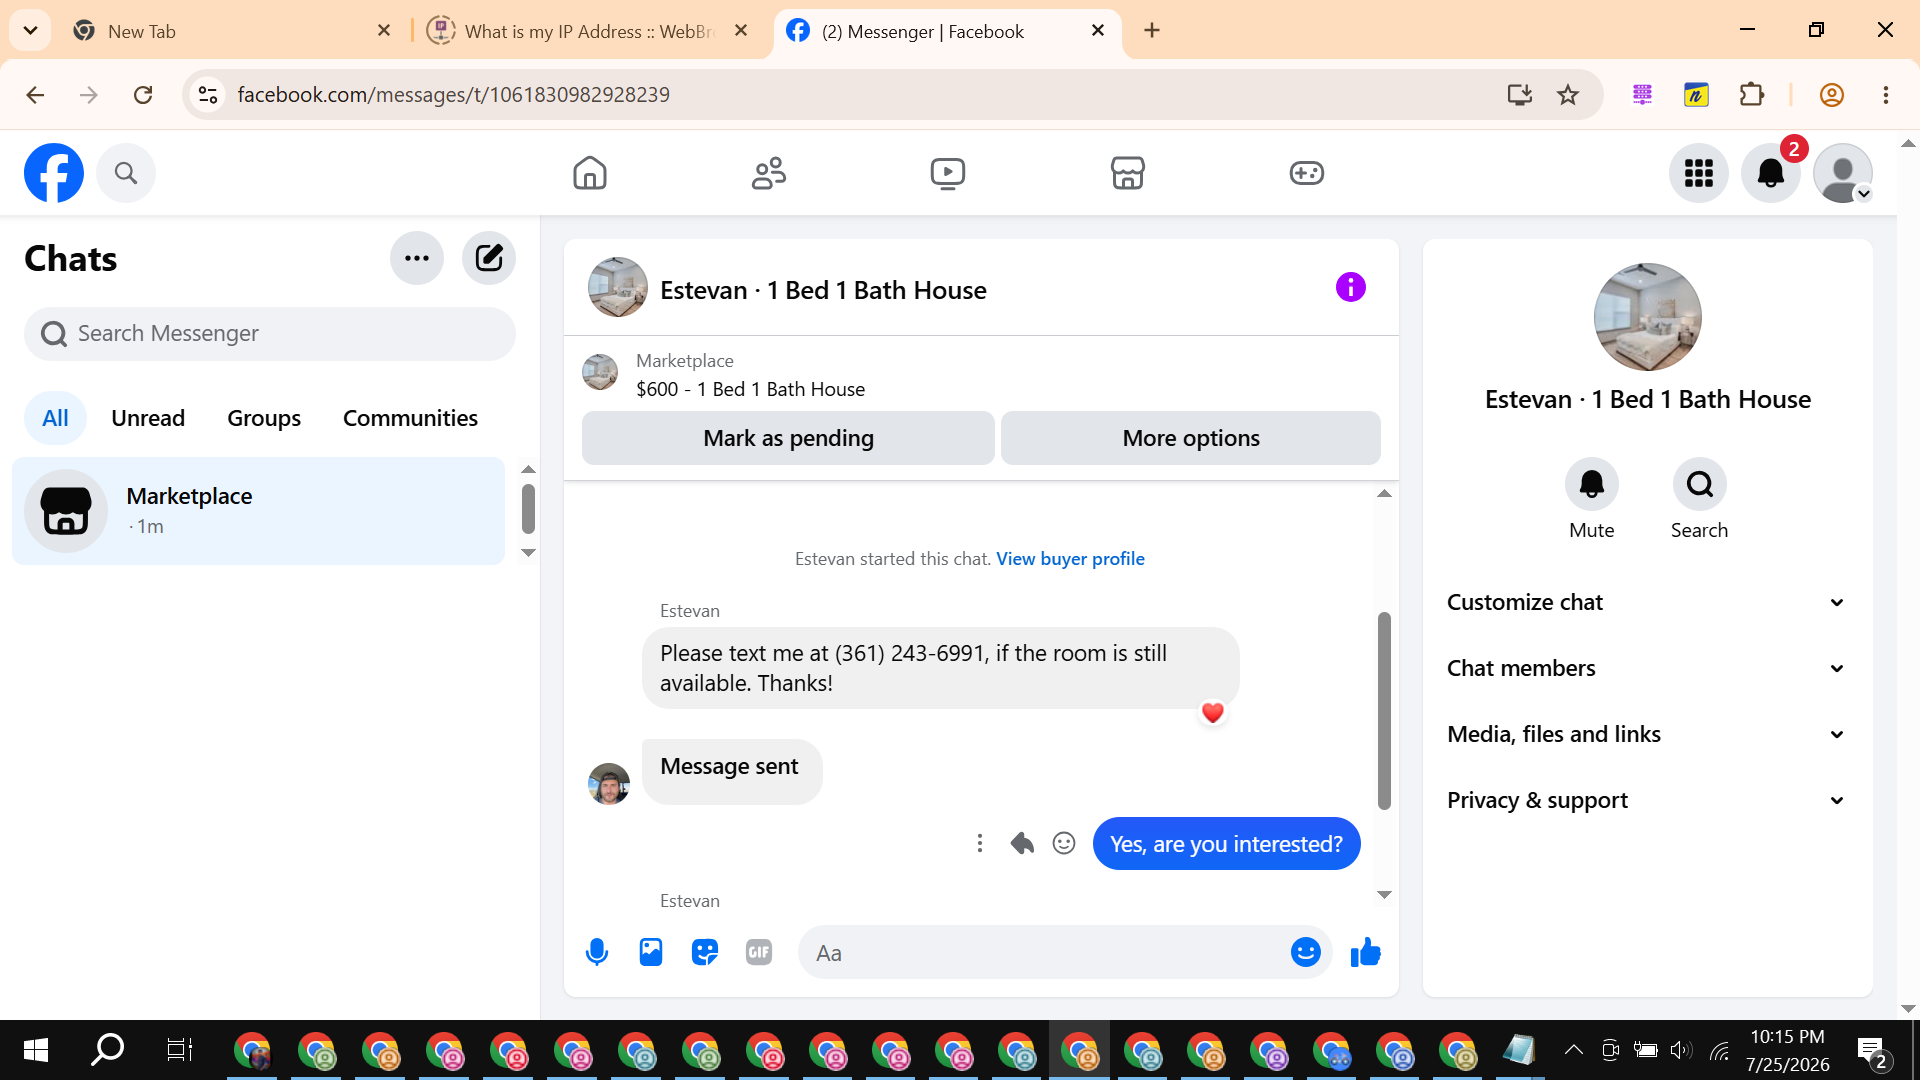Reload the current page

coord(143,95)
